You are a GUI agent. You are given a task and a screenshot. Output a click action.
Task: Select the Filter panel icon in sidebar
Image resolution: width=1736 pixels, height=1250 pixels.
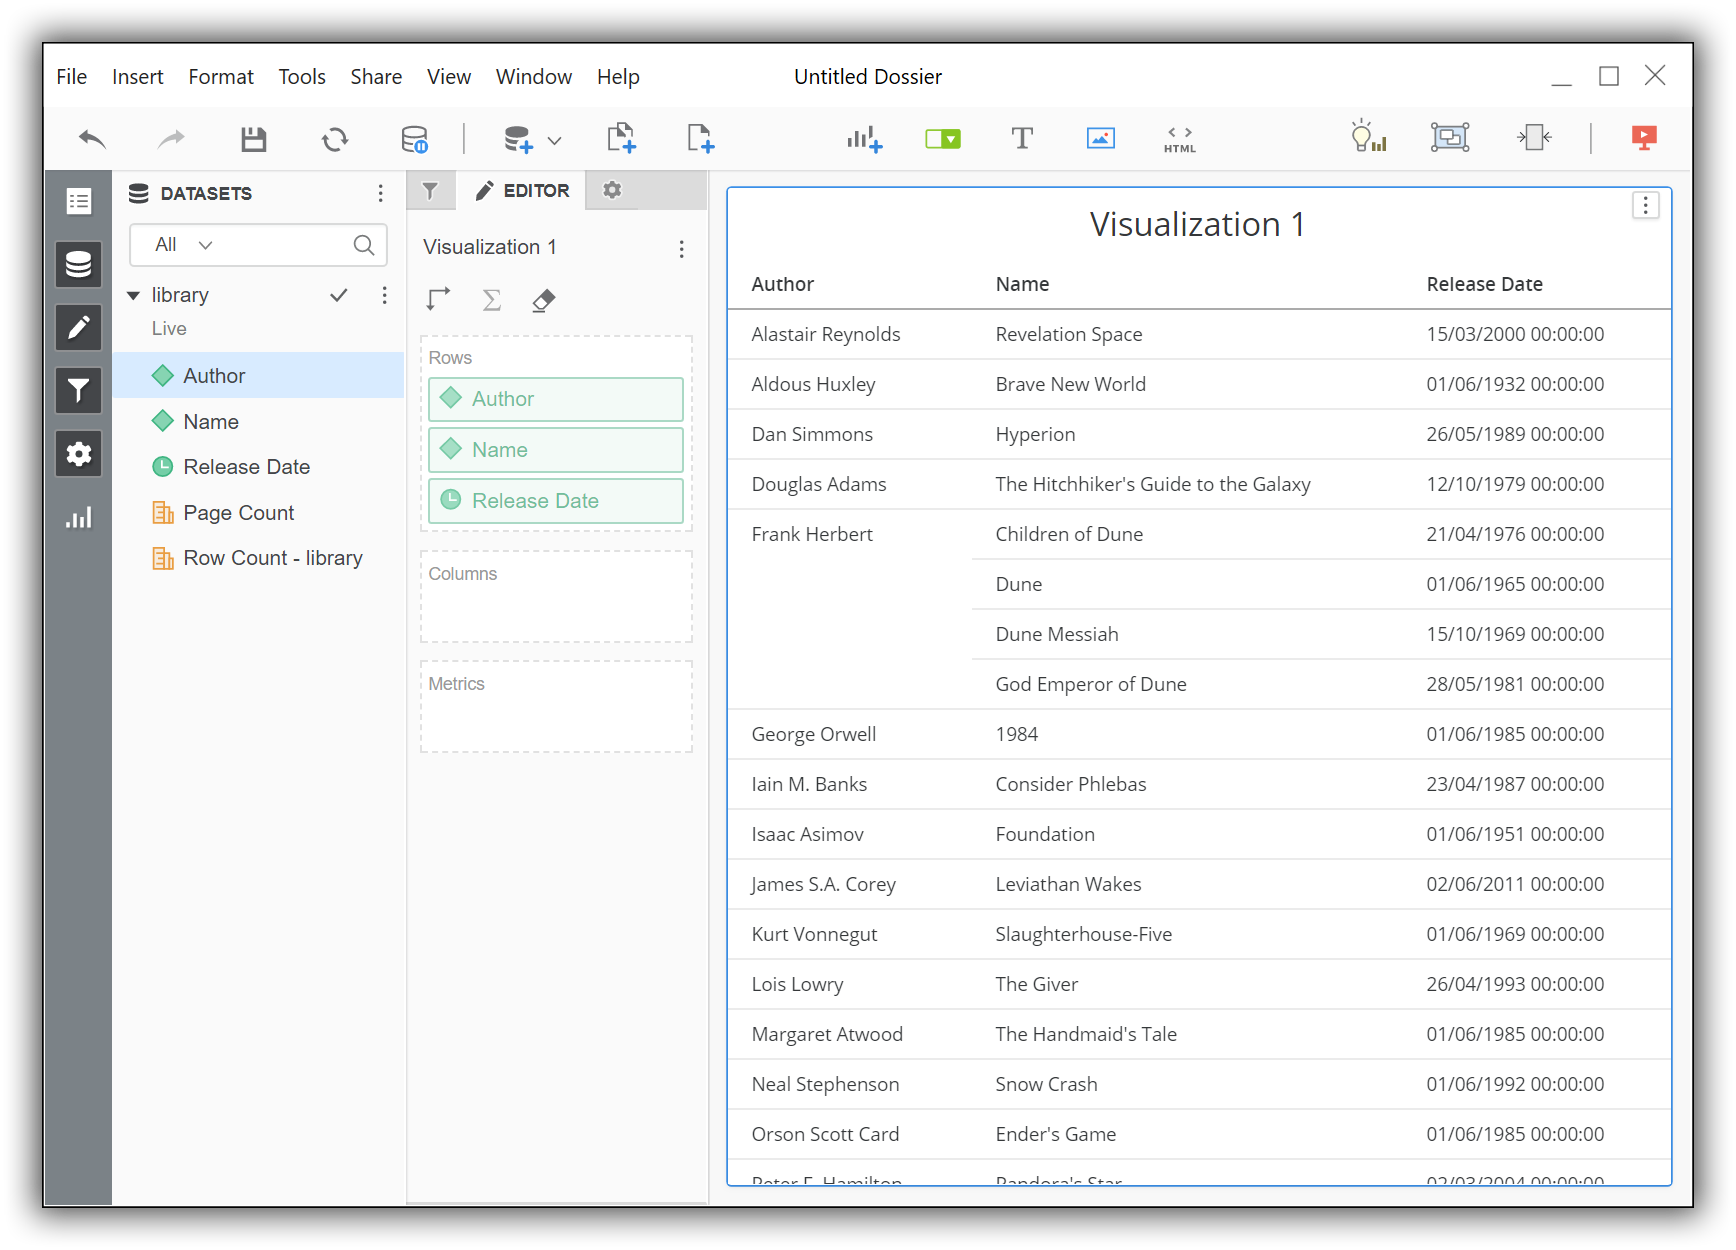point(79,390)
